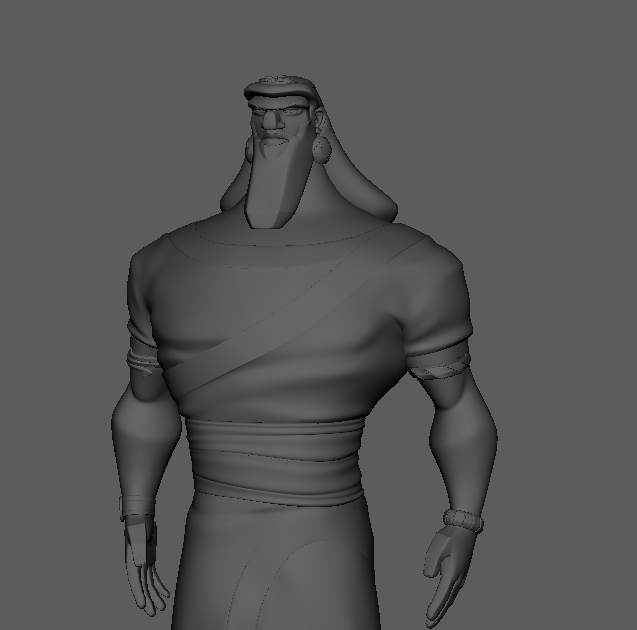Click the hand below the plain cuff
Screen dimensions: 637x630
tap(146, 570)
